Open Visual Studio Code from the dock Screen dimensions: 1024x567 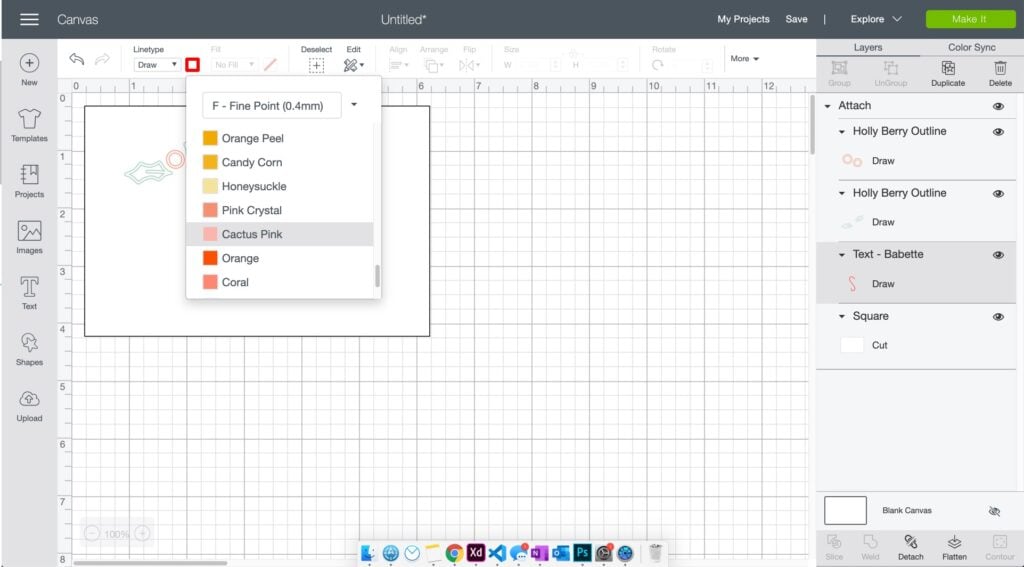[x=497, y=553]
